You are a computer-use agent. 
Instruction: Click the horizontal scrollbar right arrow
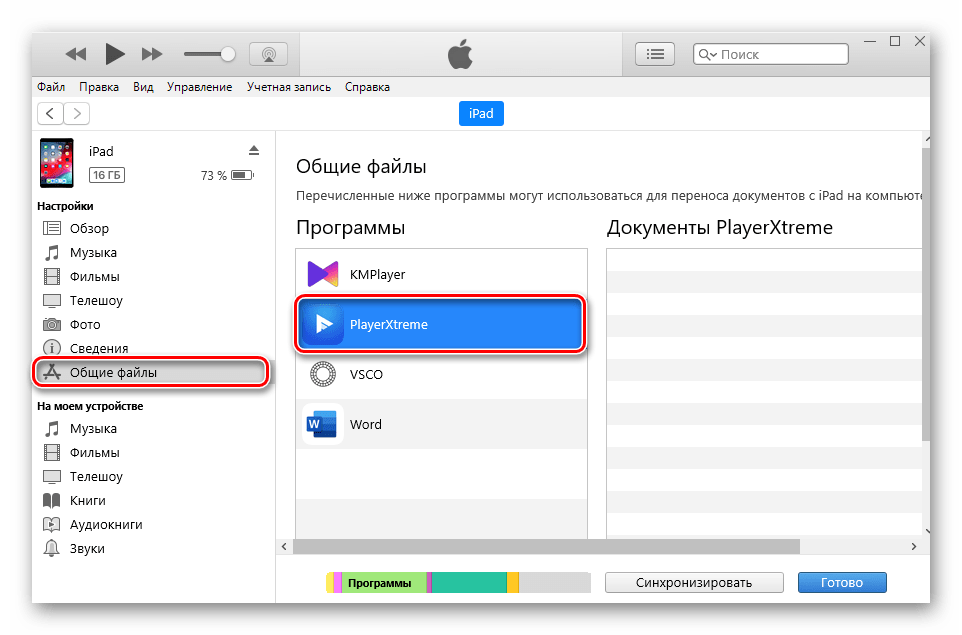pyautogui.click(x=914, y=546)
